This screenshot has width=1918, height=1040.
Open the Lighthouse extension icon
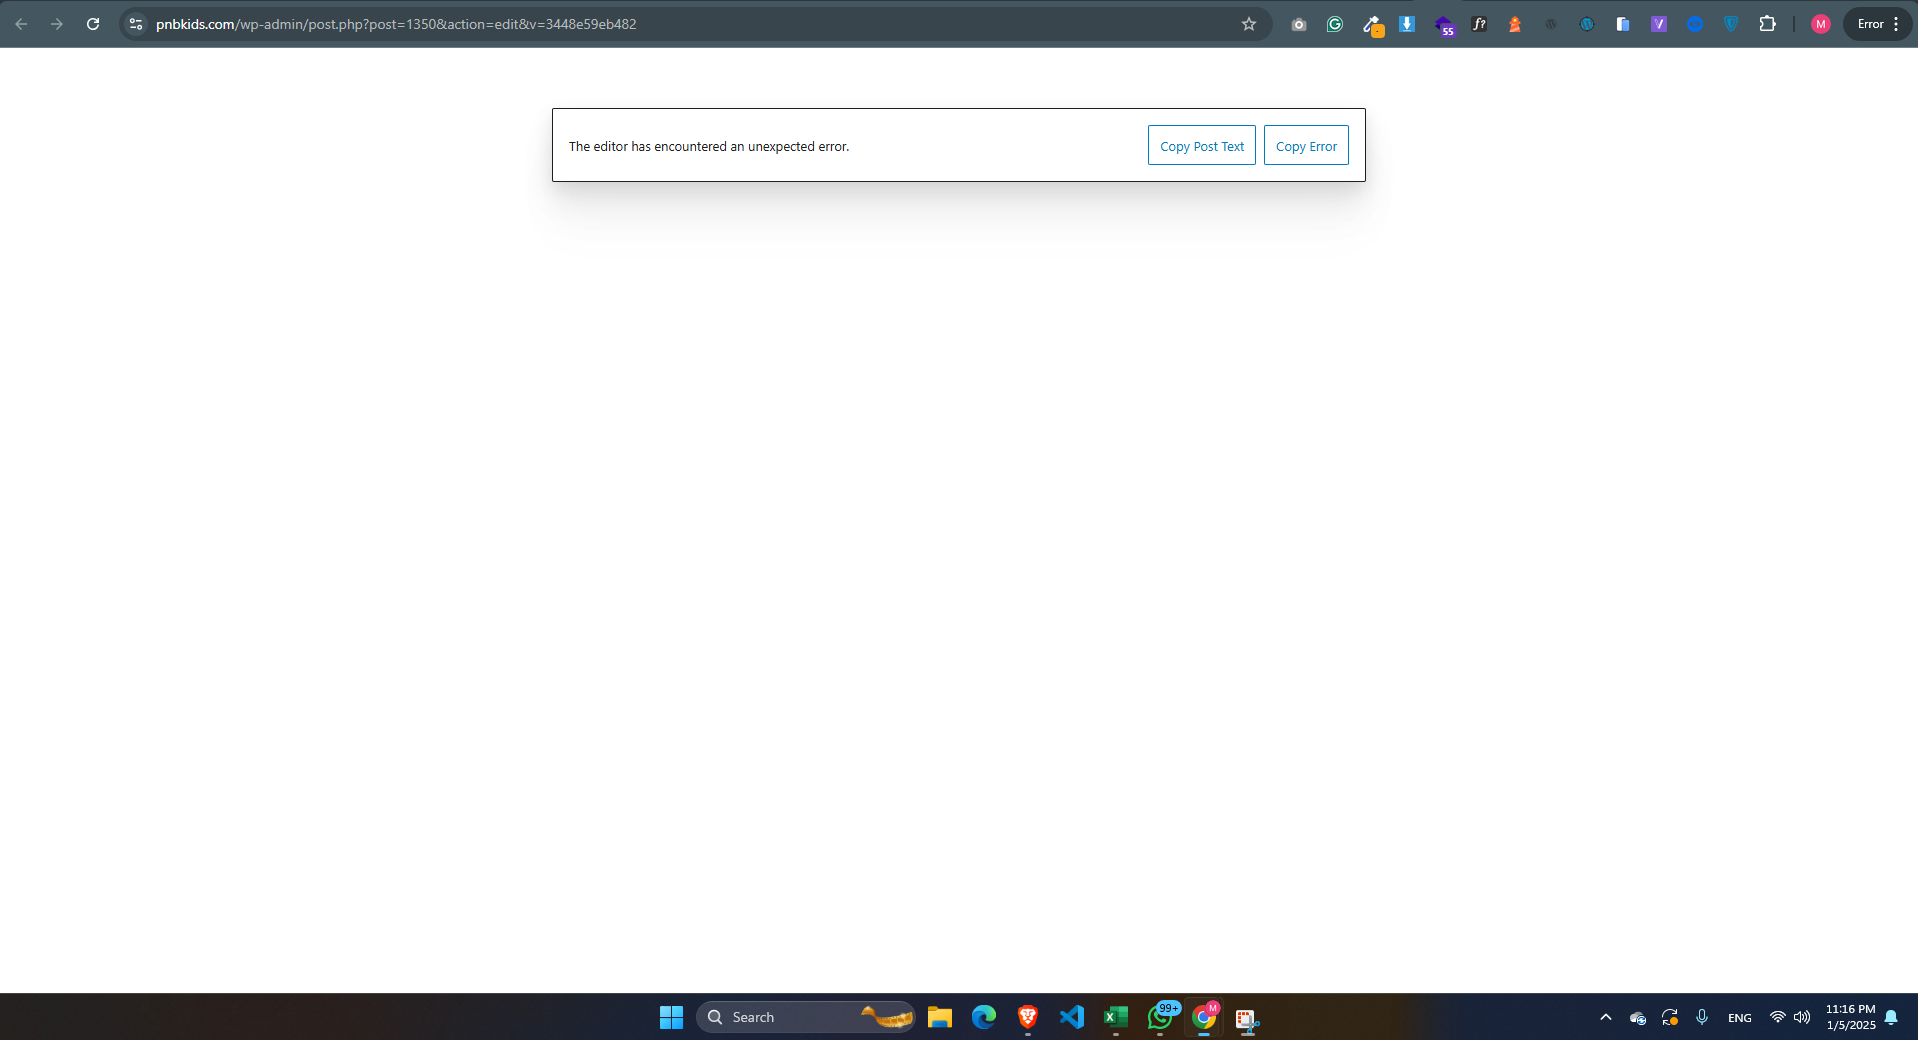(x=1514, y=24)
